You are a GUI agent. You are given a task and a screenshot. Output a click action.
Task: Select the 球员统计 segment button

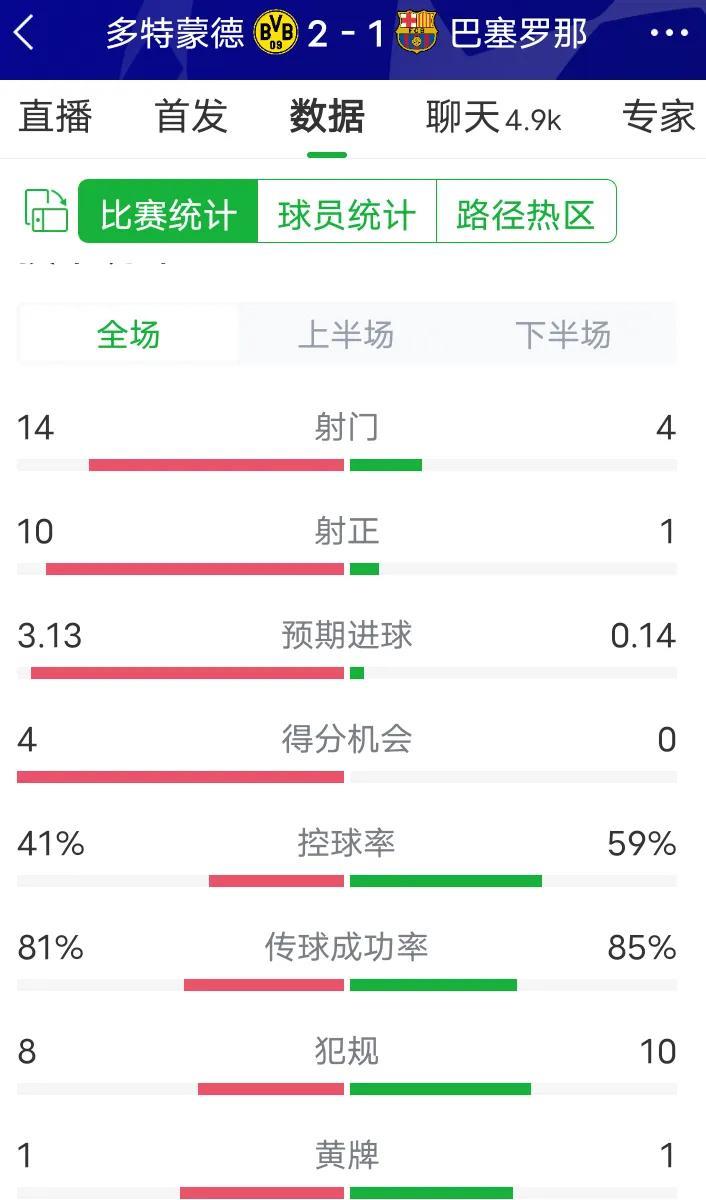pos(347,211)
